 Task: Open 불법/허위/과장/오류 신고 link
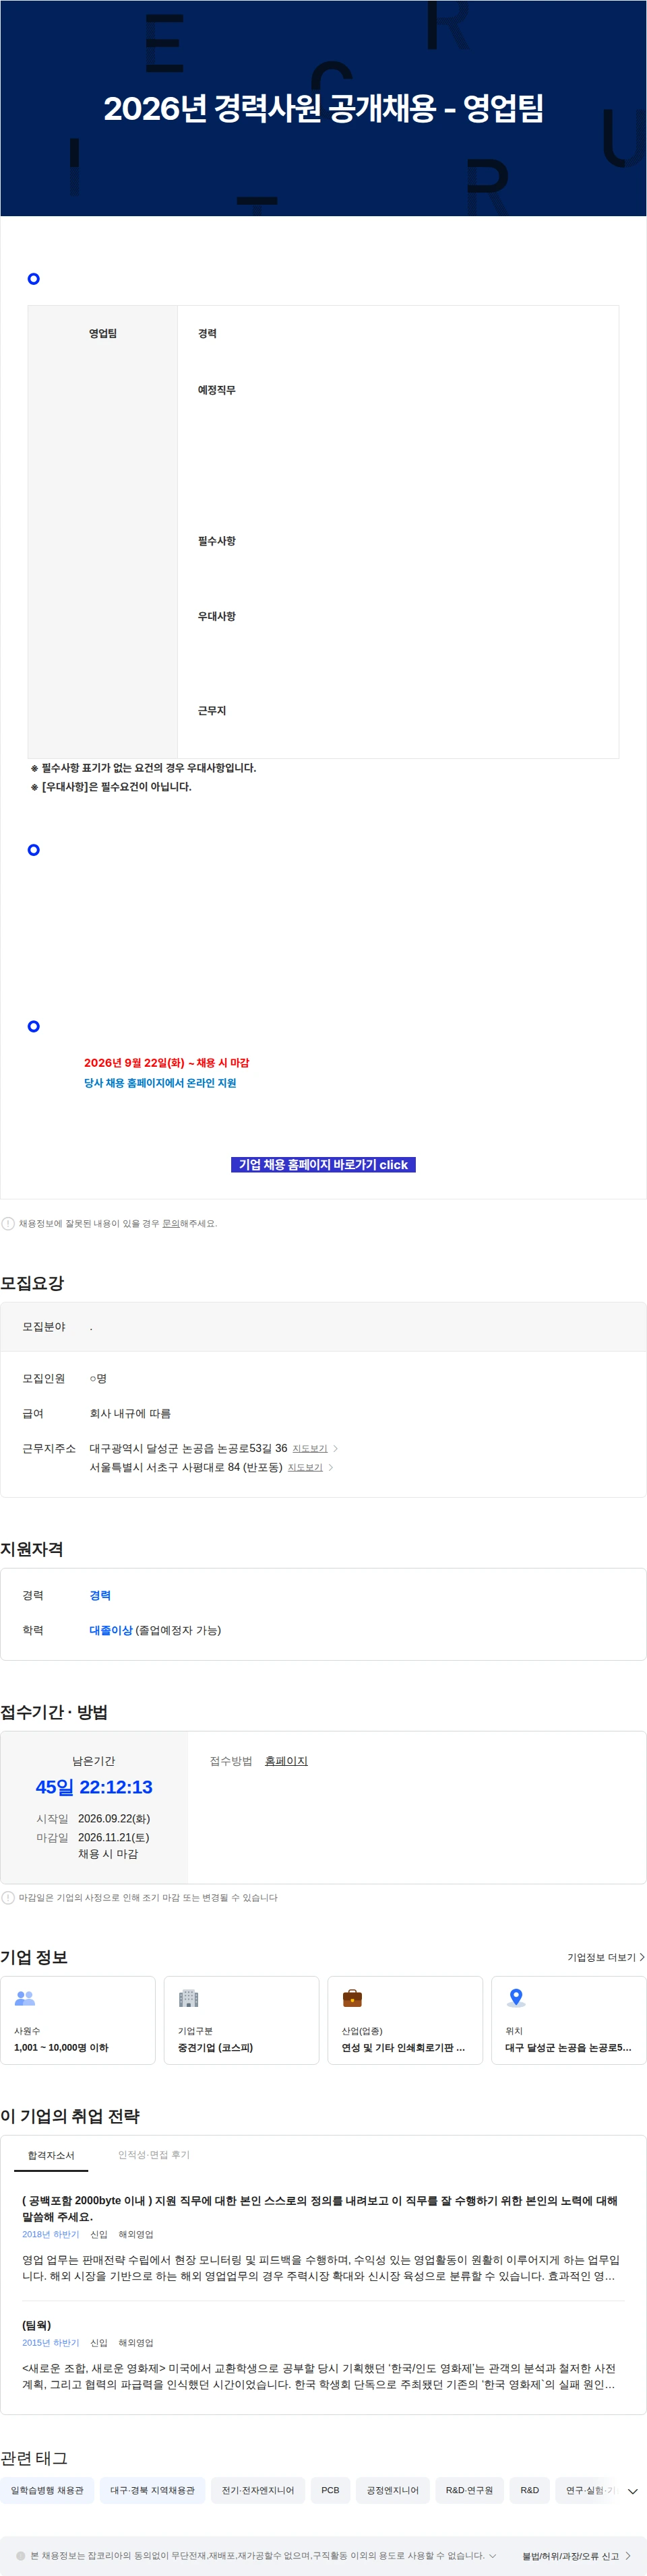point(576,2555)
